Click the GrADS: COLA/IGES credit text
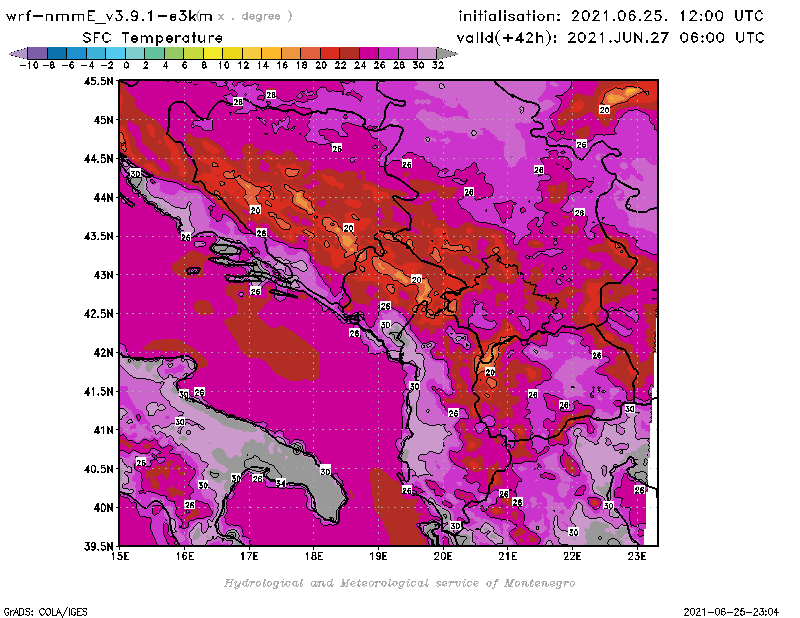 [40, 609]
